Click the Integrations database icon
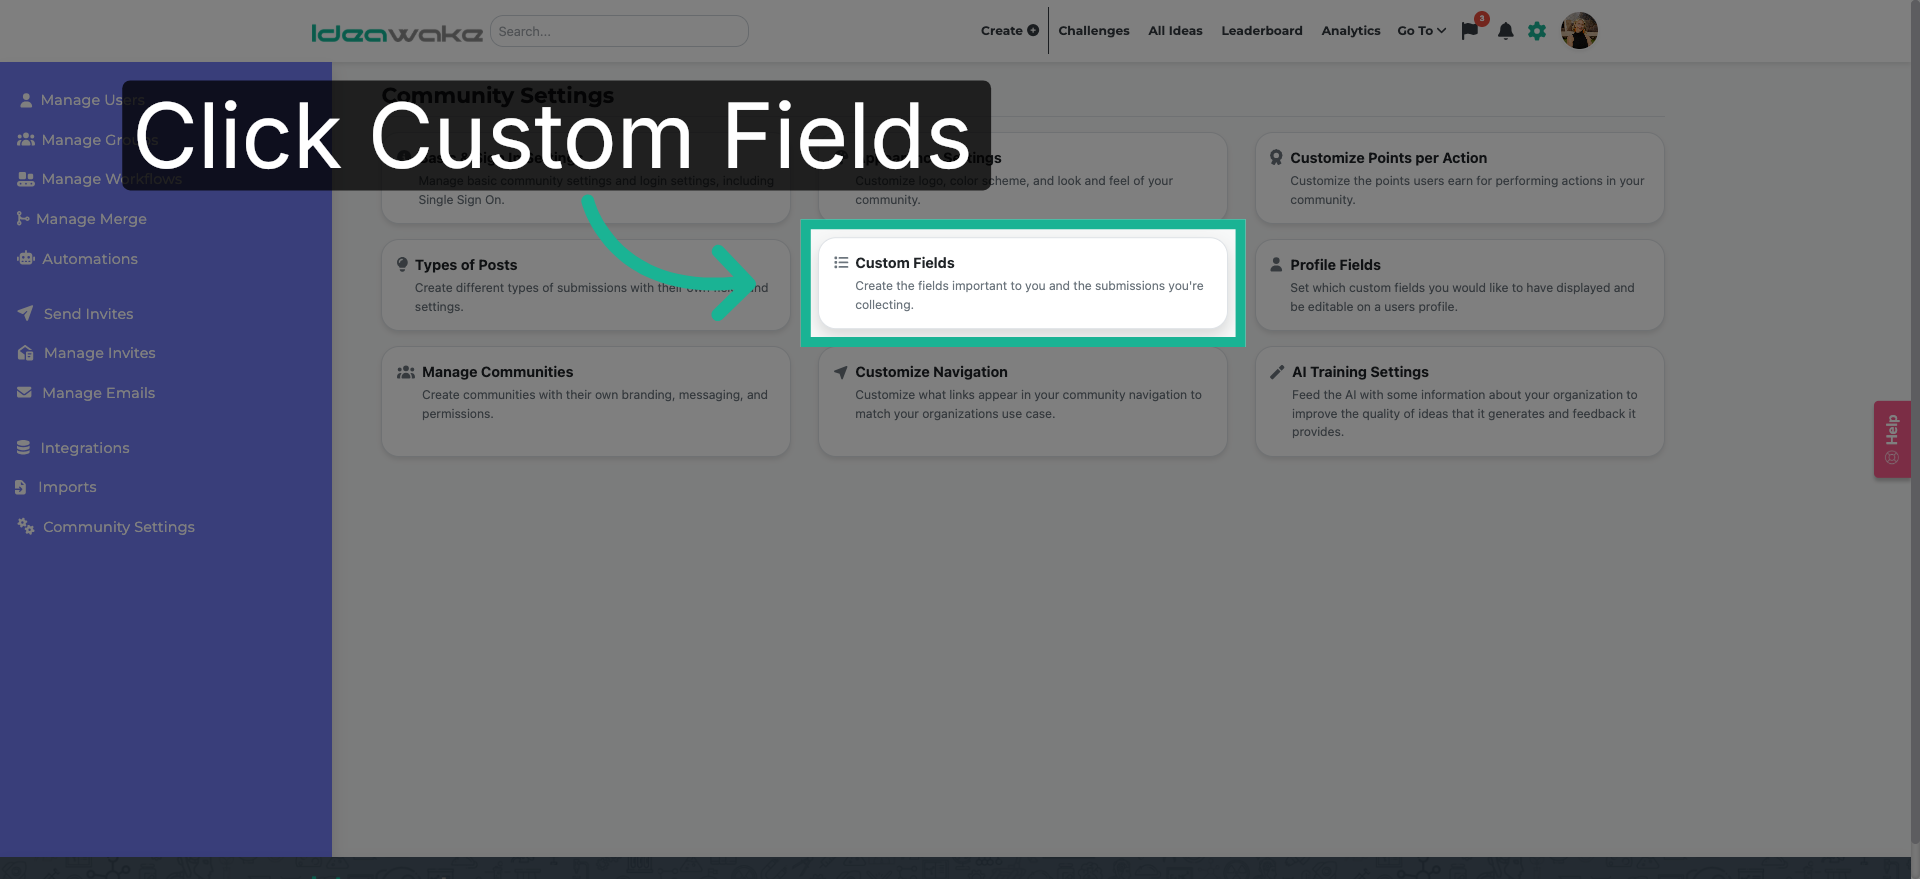 click(x=23, y=447)
